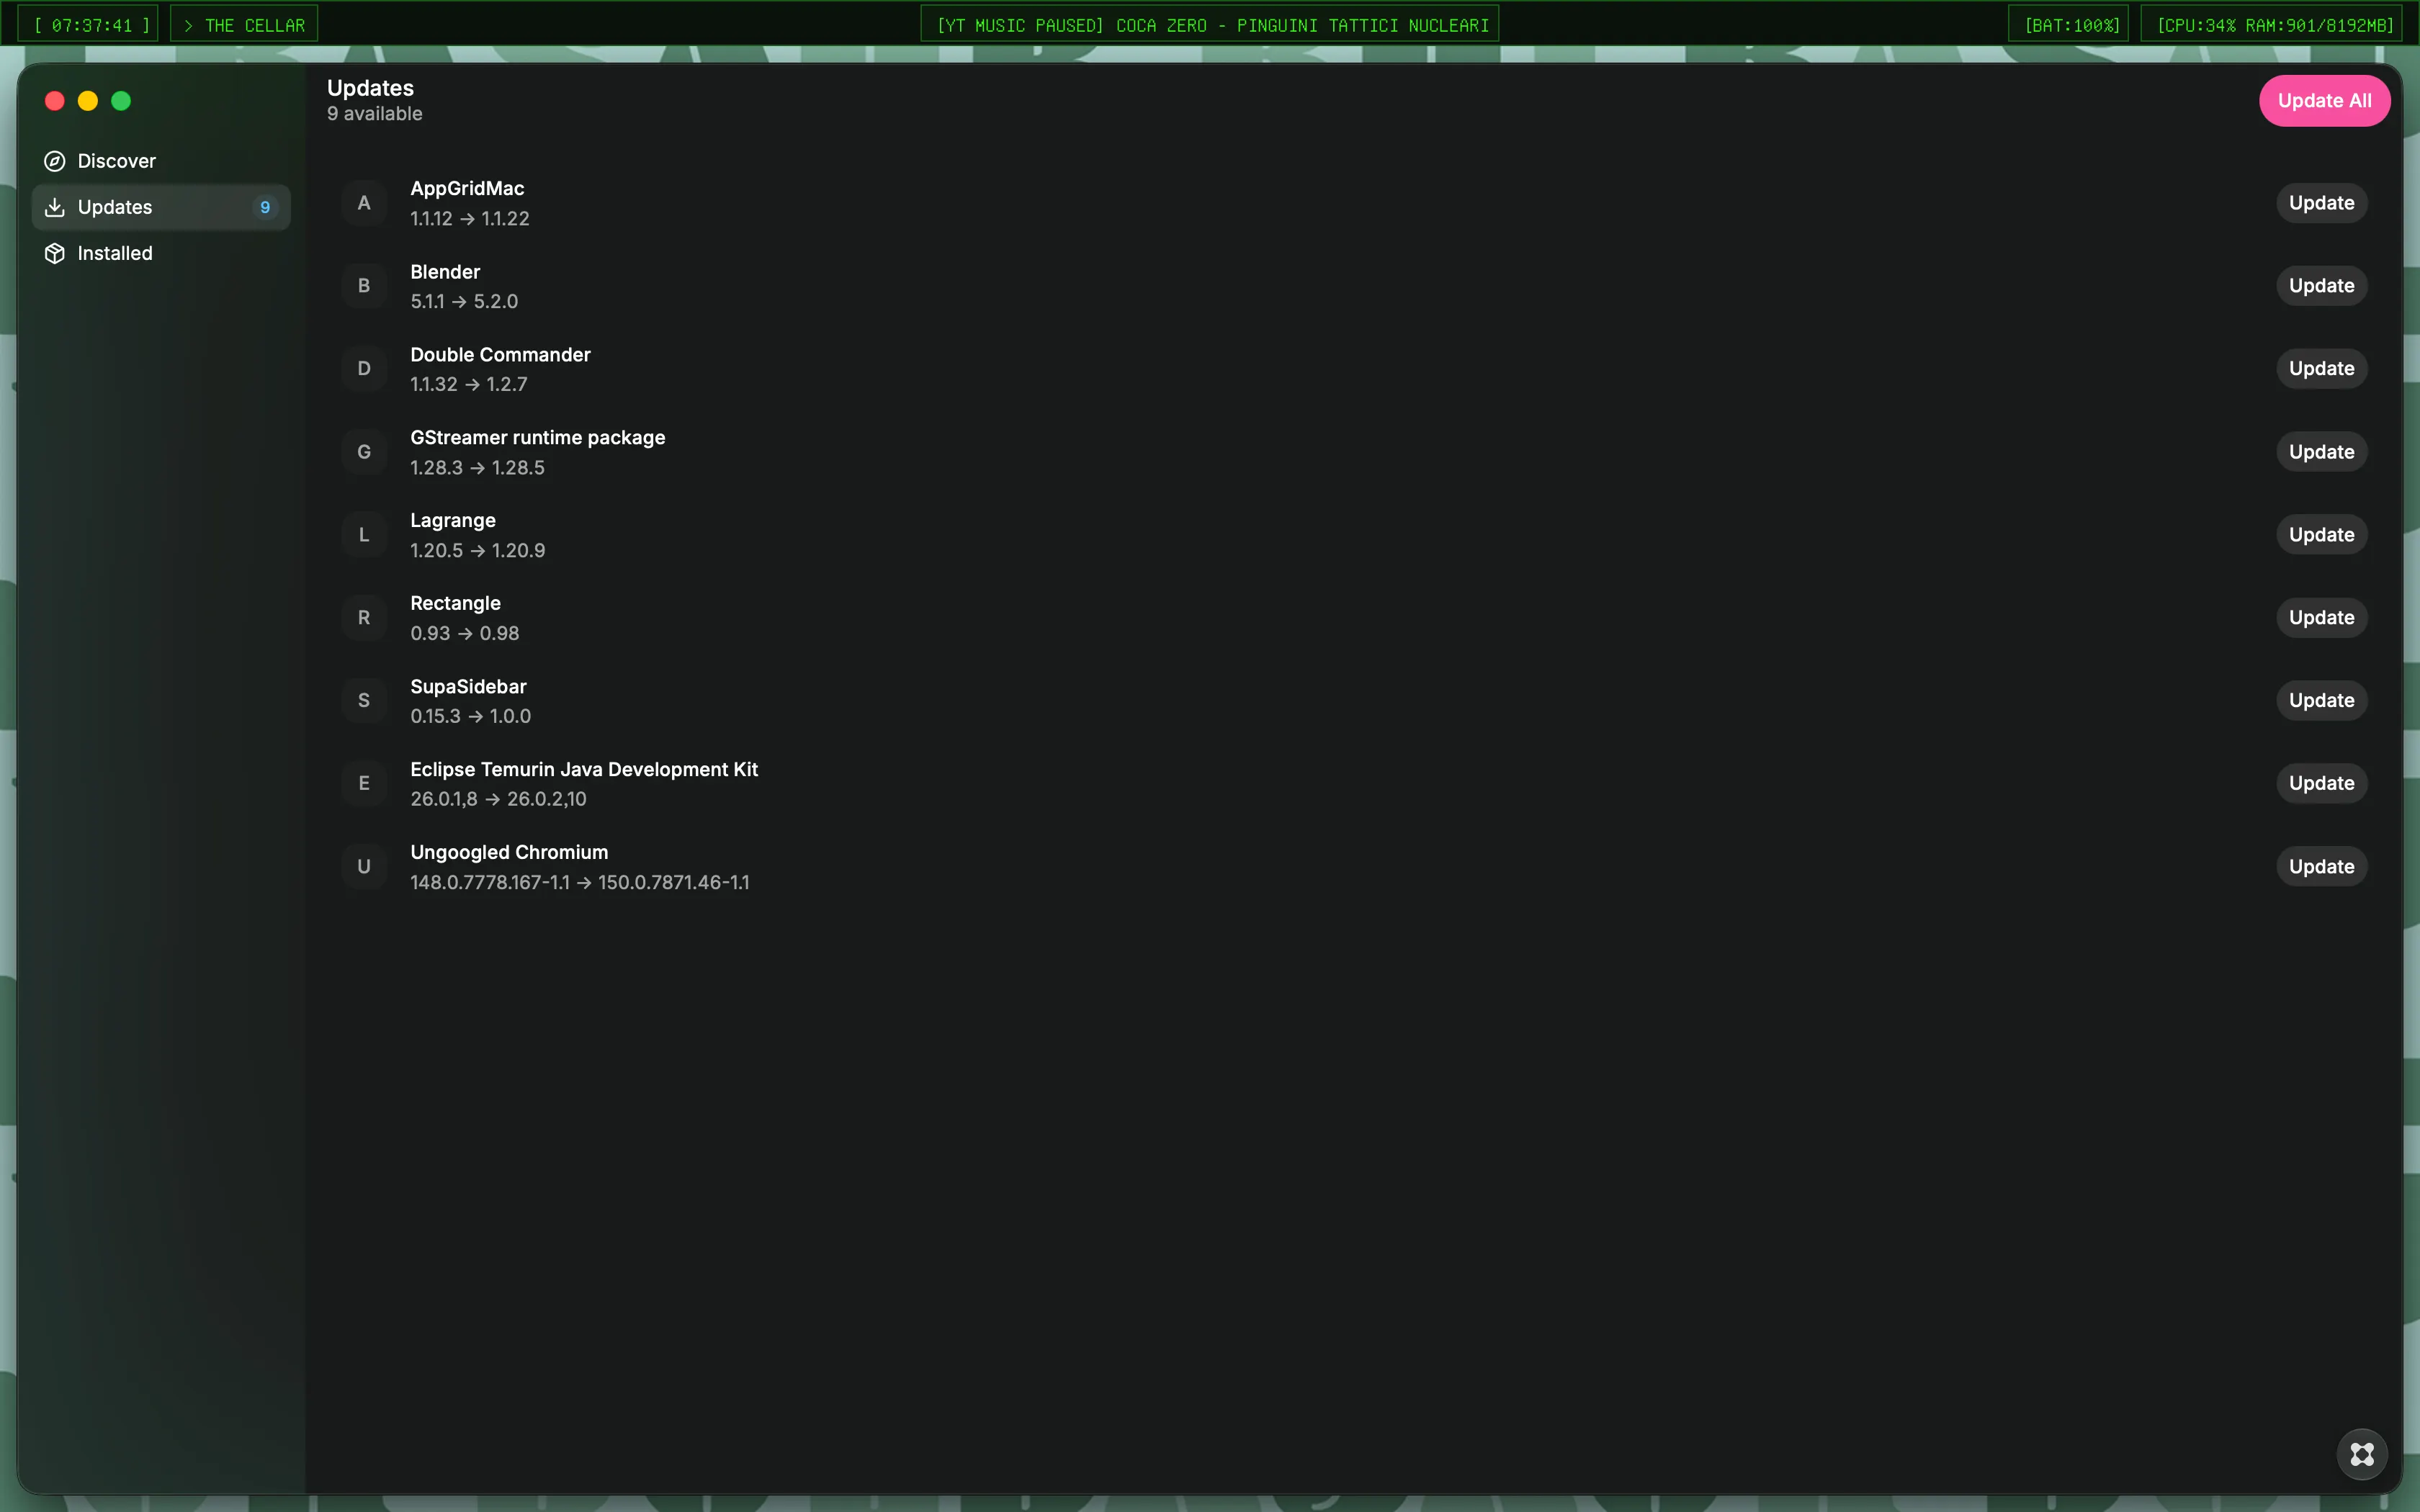2420x1512 pixels.
Task: Click the CPU and RAM status widget
Action: coord(2272,25)
